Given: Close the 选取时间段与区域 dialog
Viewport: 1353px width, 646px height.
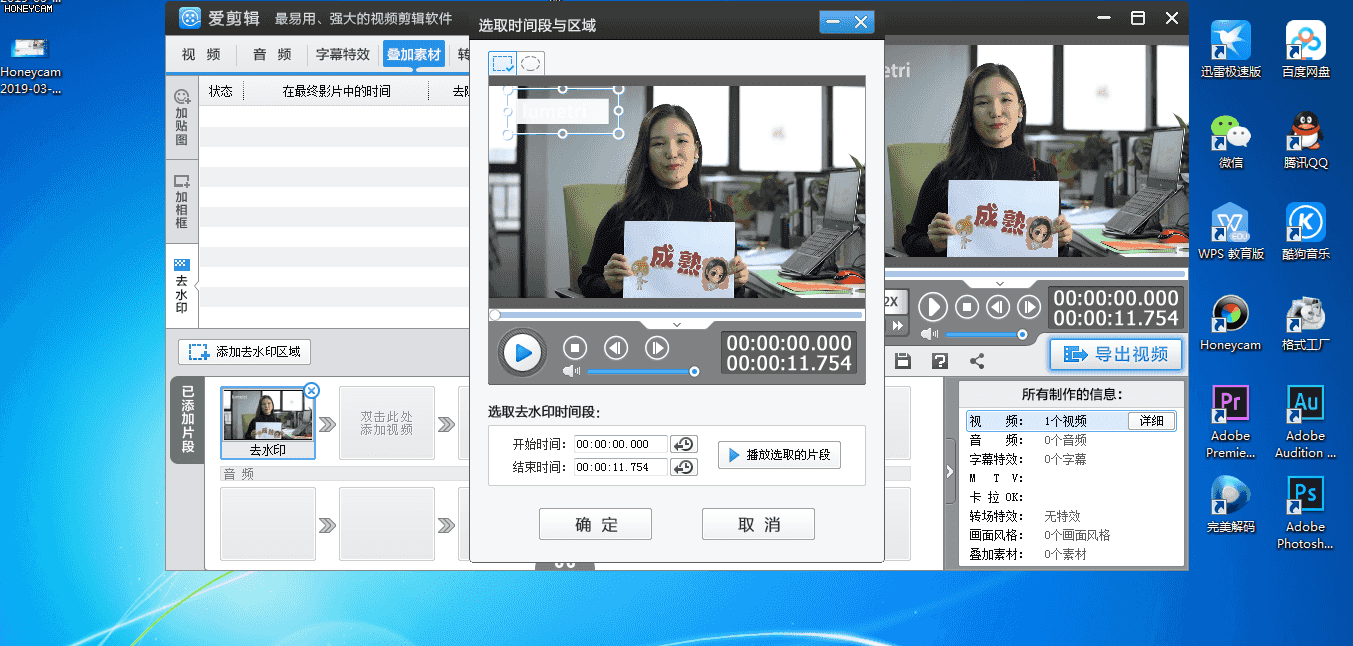Looking at the screenshot, I should coord(861,23).
